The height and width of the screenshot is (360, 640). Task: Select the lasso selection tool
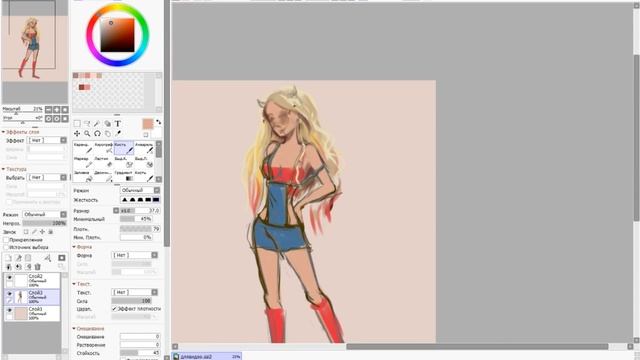87,123
